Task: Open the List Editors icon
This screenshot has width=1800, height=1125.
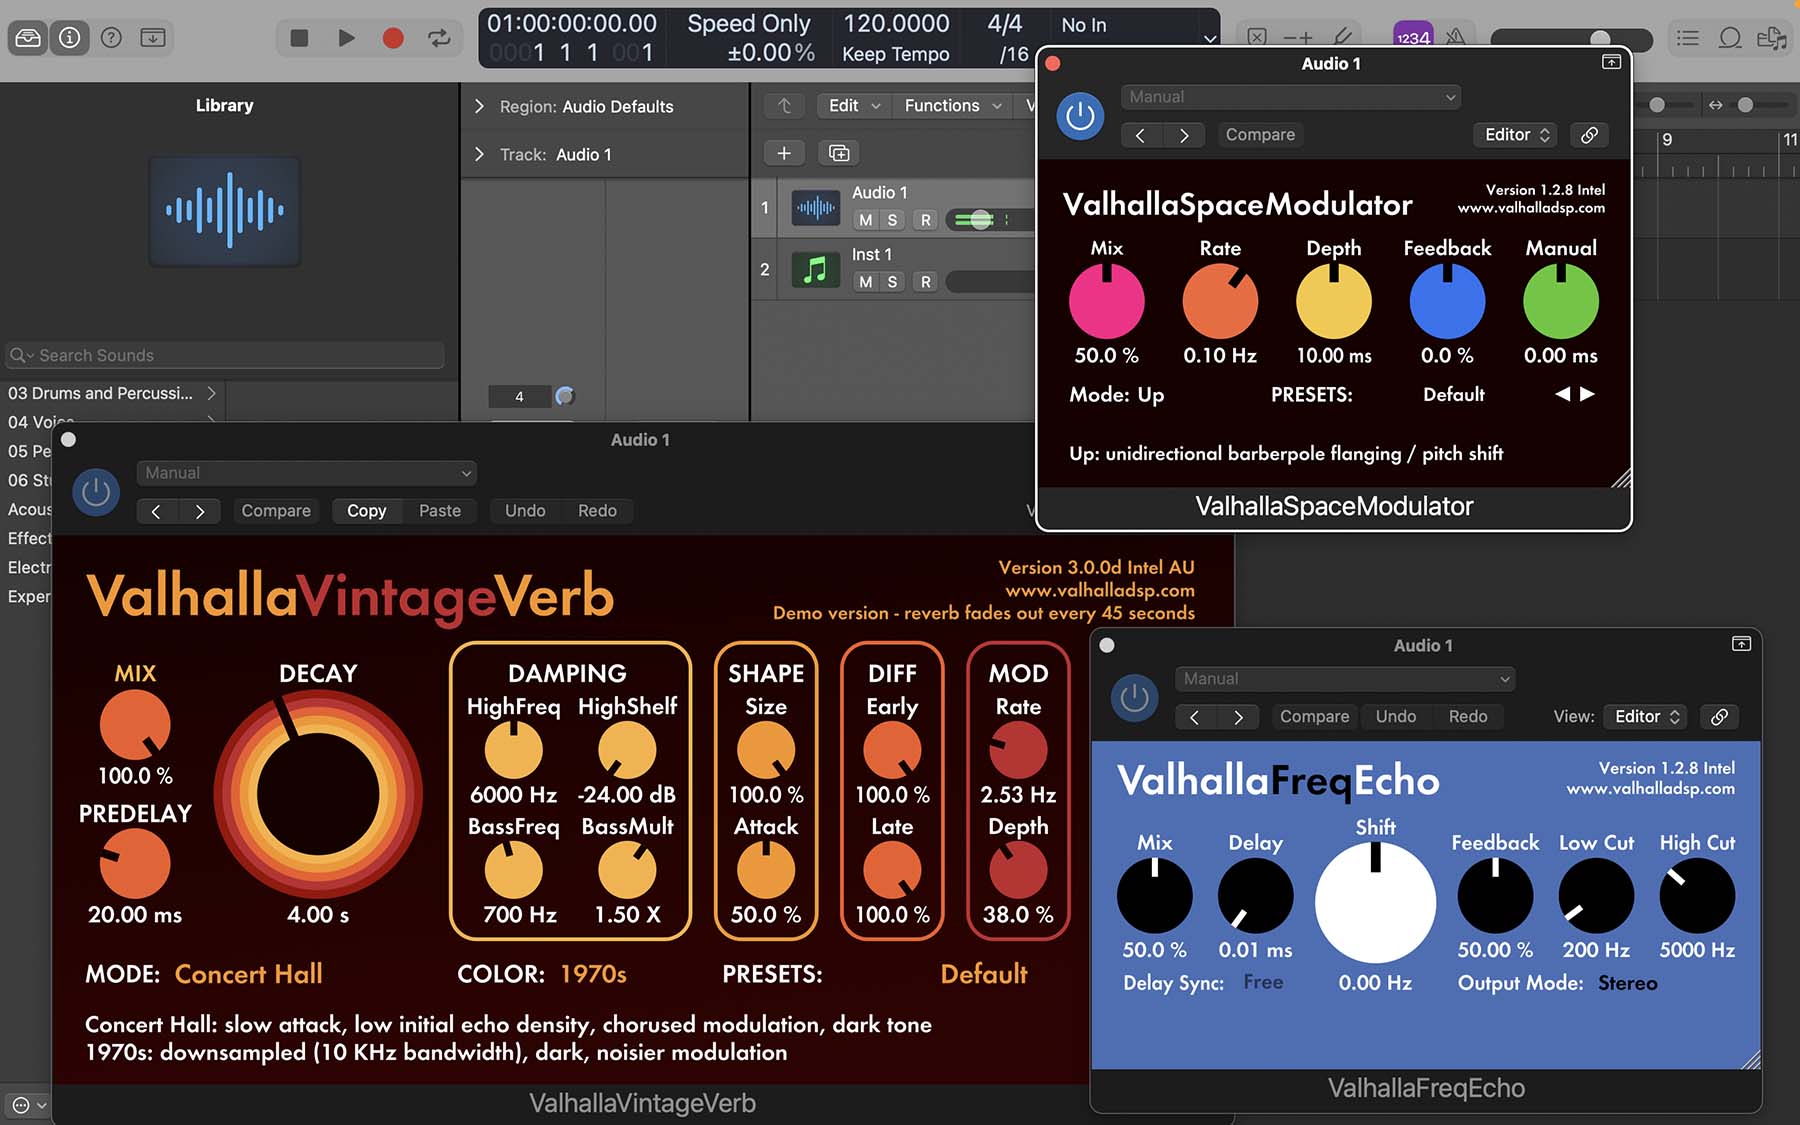Action: tap(1688, 38)
